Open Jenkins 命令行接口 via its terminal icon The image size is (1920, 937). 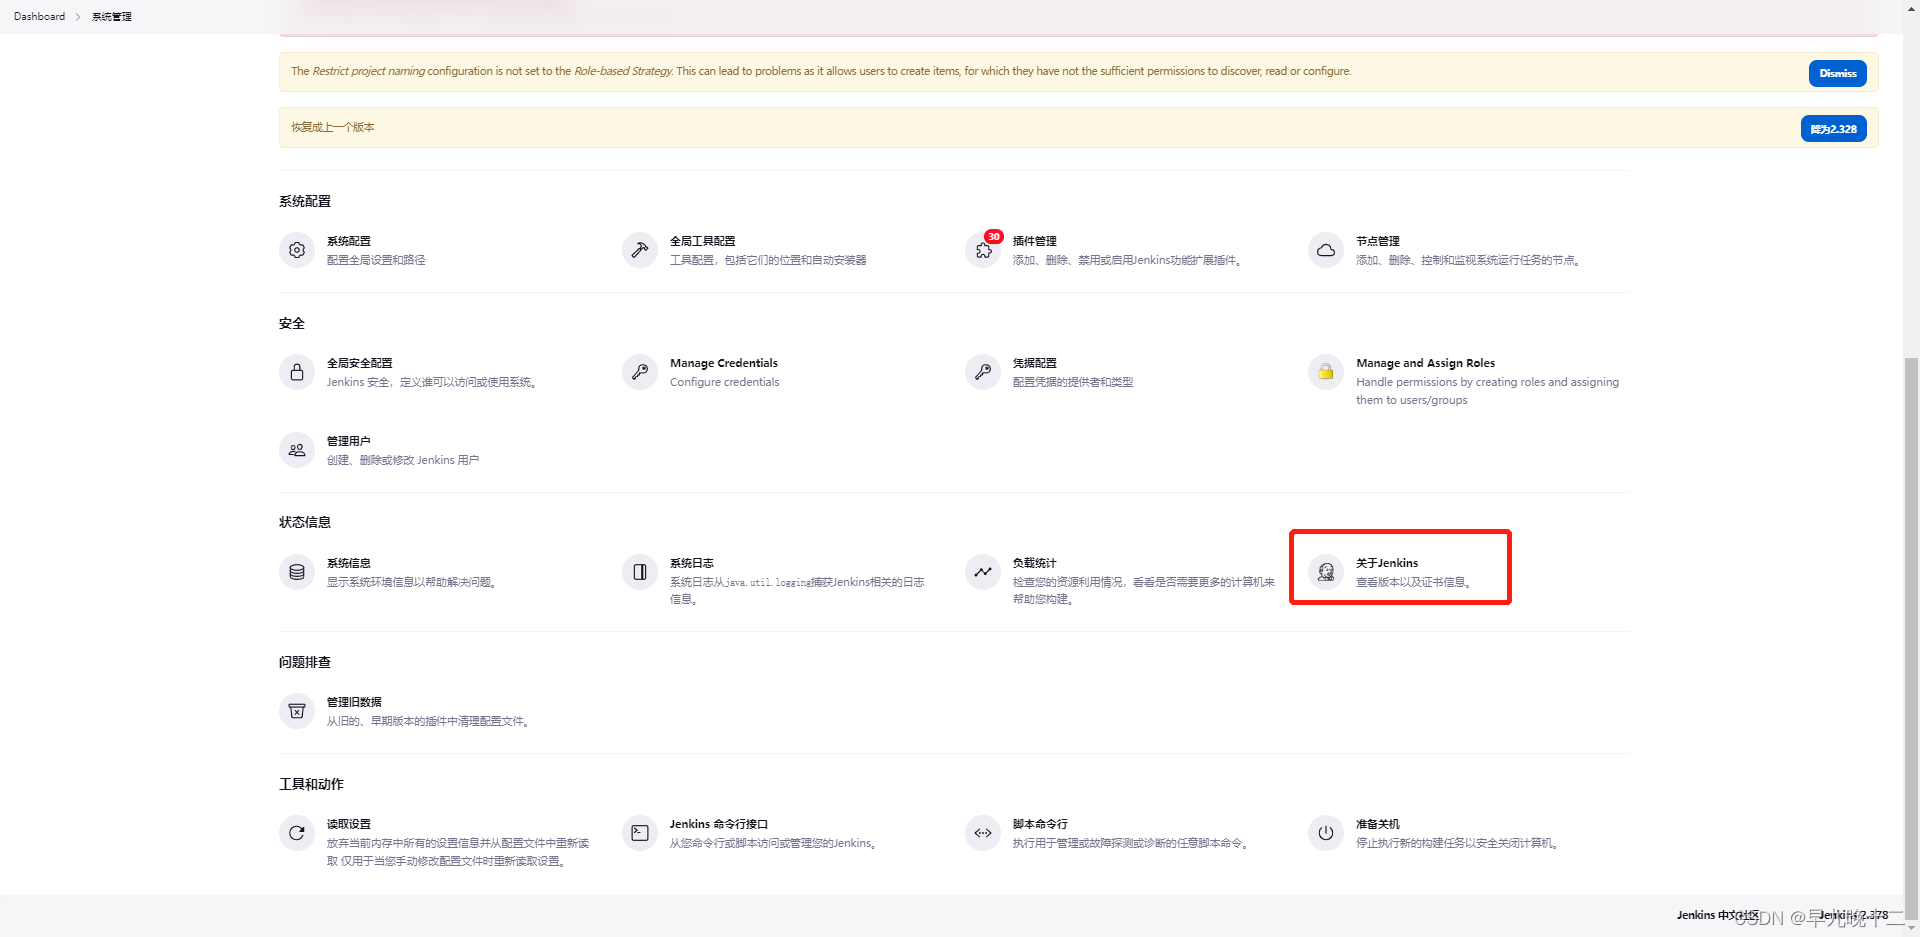(x=640, y=833)
